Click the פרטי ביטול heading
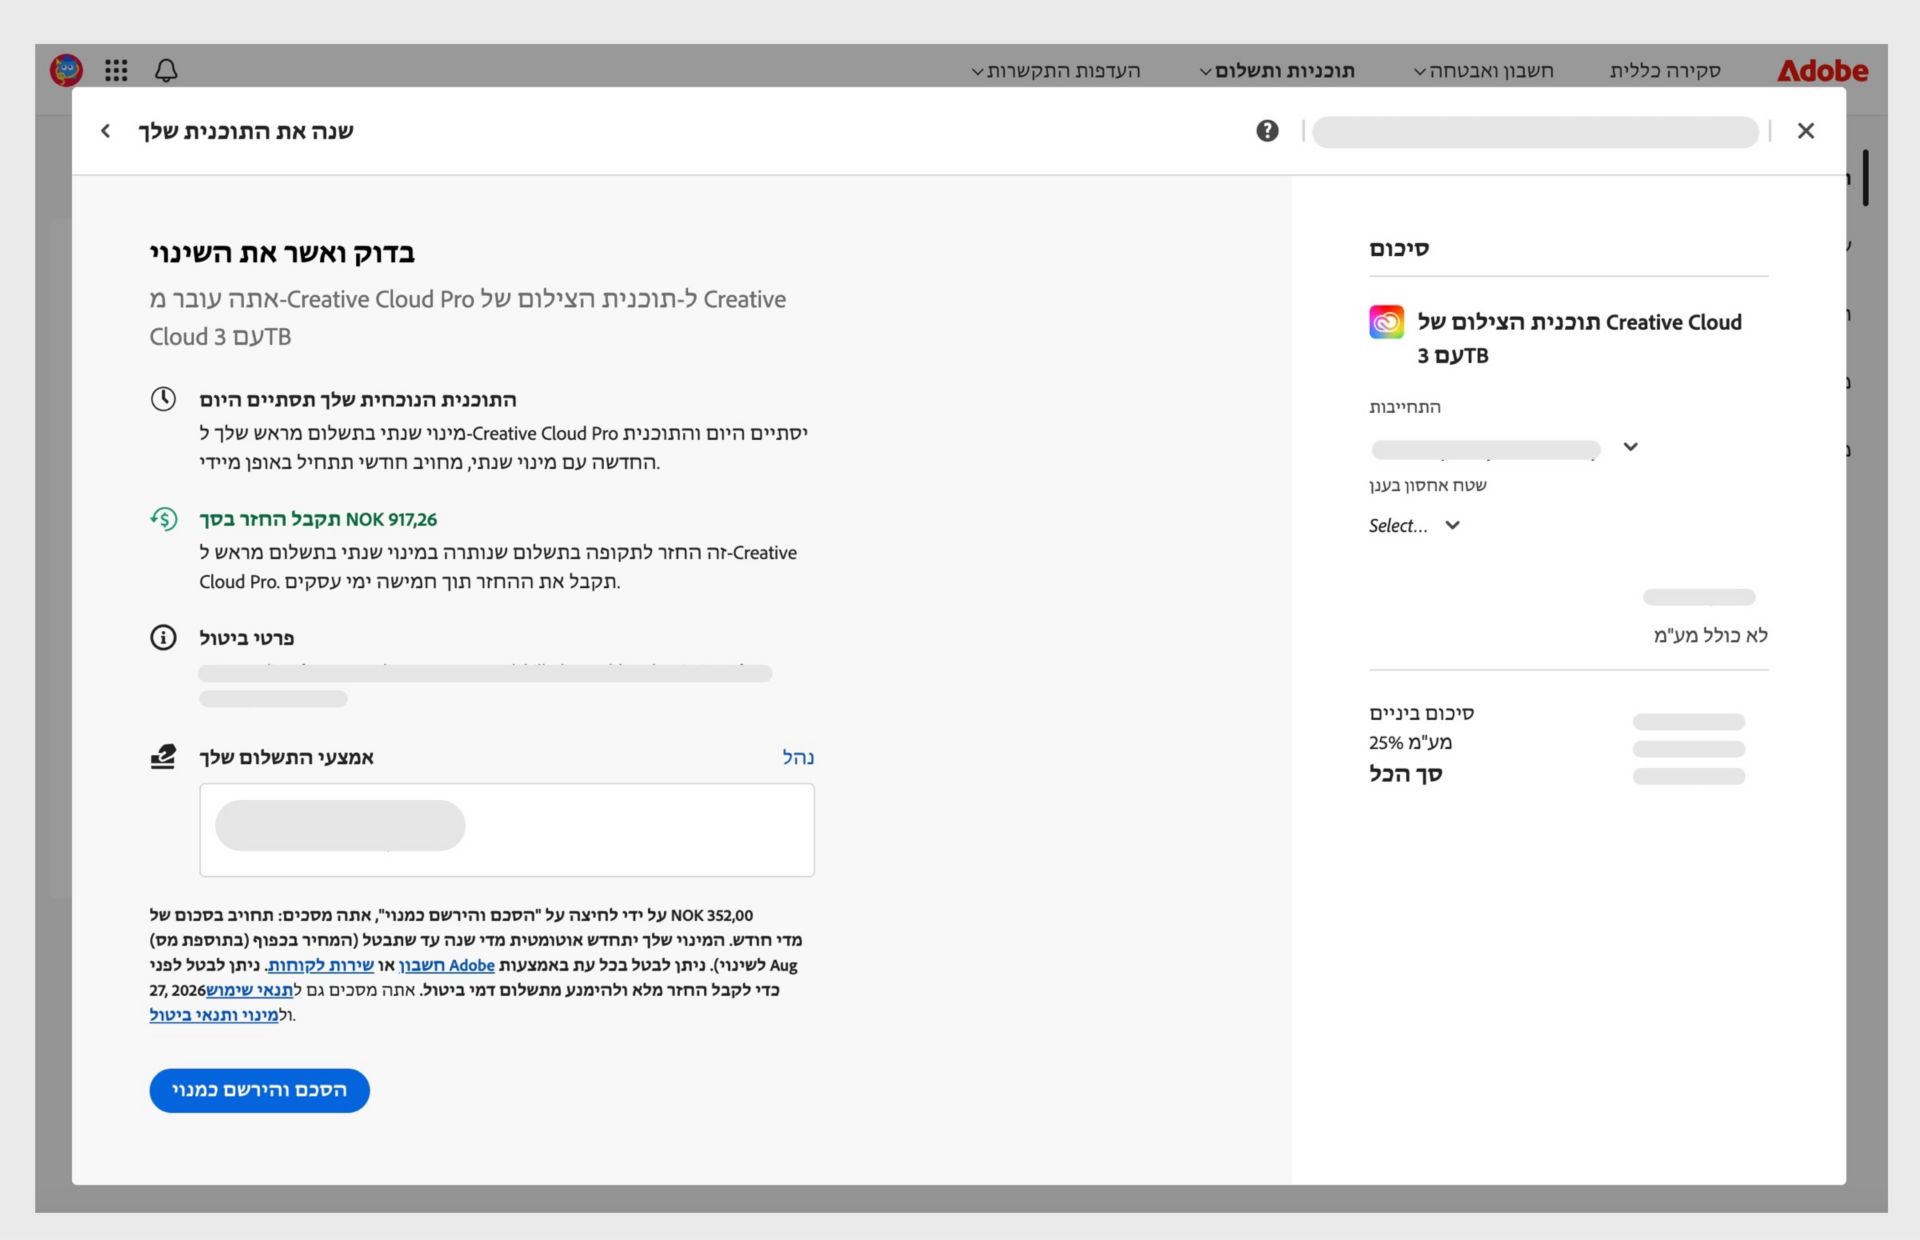Screen dimensions: 1920x1240 coord(247,638)
